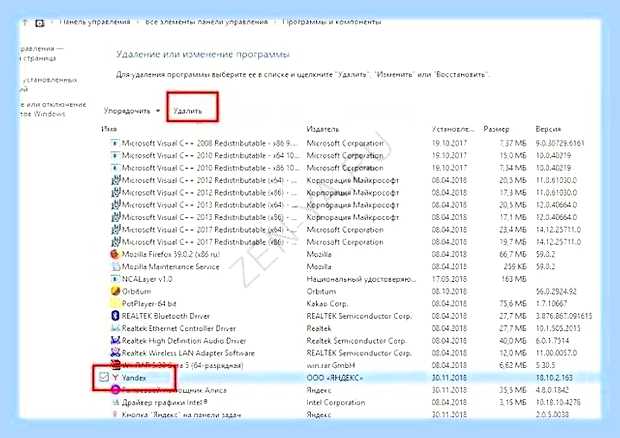620x438 pixels.
Task: Click the PotPlayer-64 bit icon
Action: [115, 304]
